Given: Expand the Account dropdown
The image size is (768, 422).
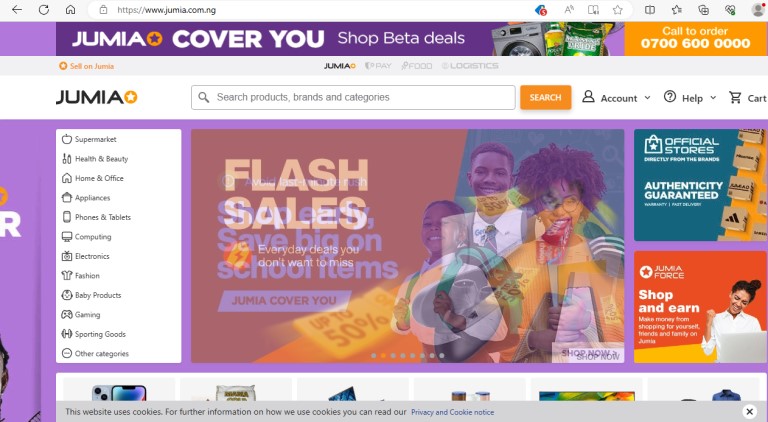Looking at the screenshot, I should click(x=616, y=98).
